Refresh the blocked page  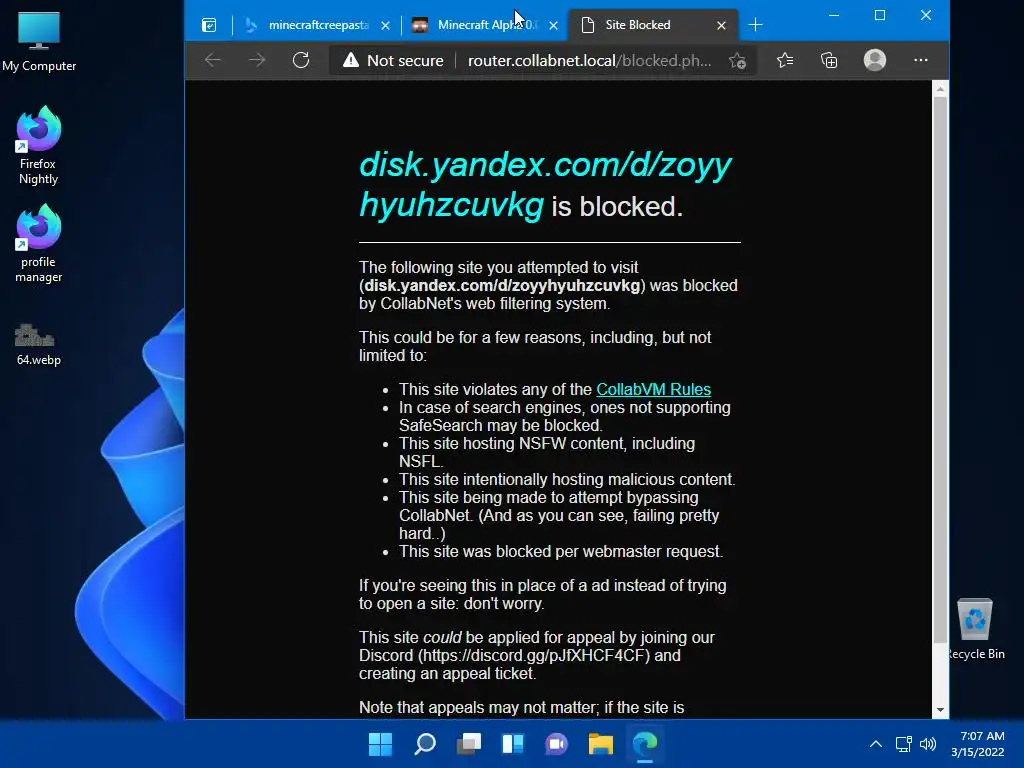tap(301, 60)
